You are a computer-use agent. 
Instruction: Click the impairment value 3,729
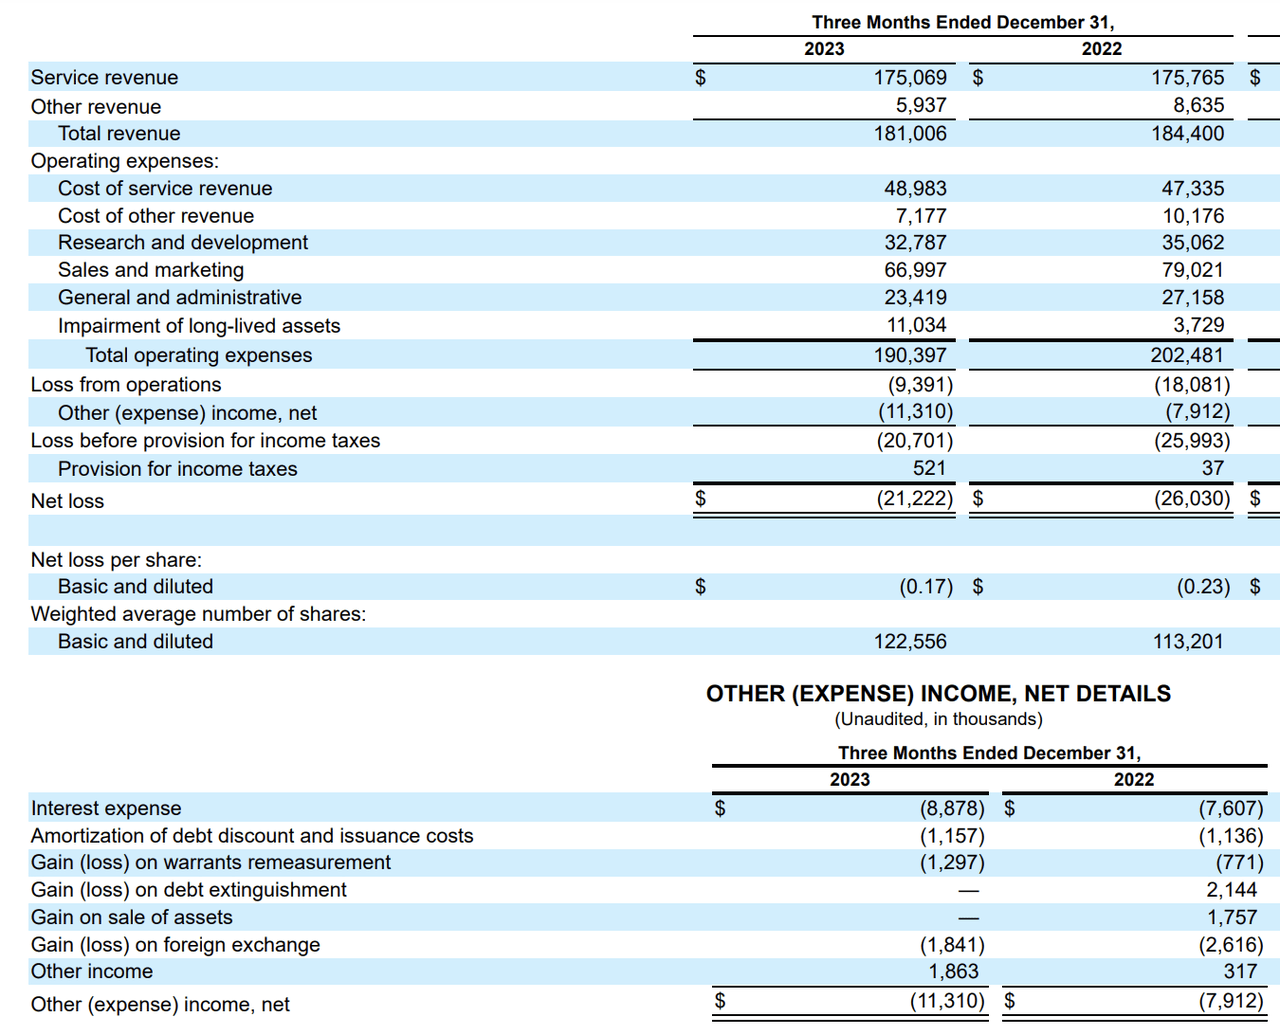[x=1198, y=324]
